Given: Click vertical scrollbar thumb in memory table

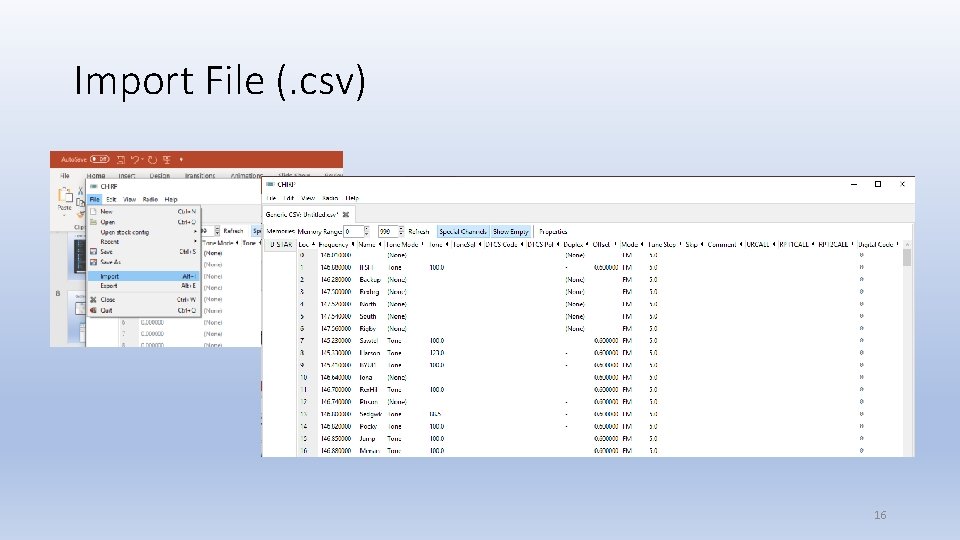Looking at the screenshot, I should pyautogui.click(x=907, y=257).
